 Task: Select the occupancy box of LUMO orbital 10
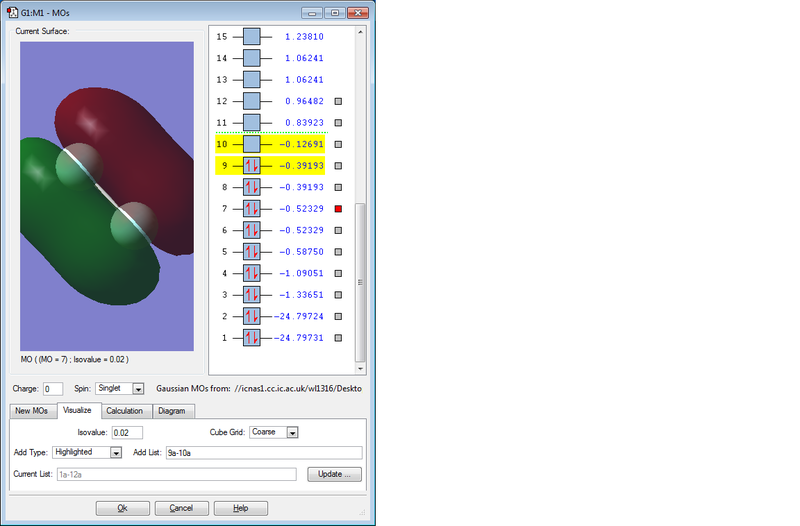click(x=252, y=144)
